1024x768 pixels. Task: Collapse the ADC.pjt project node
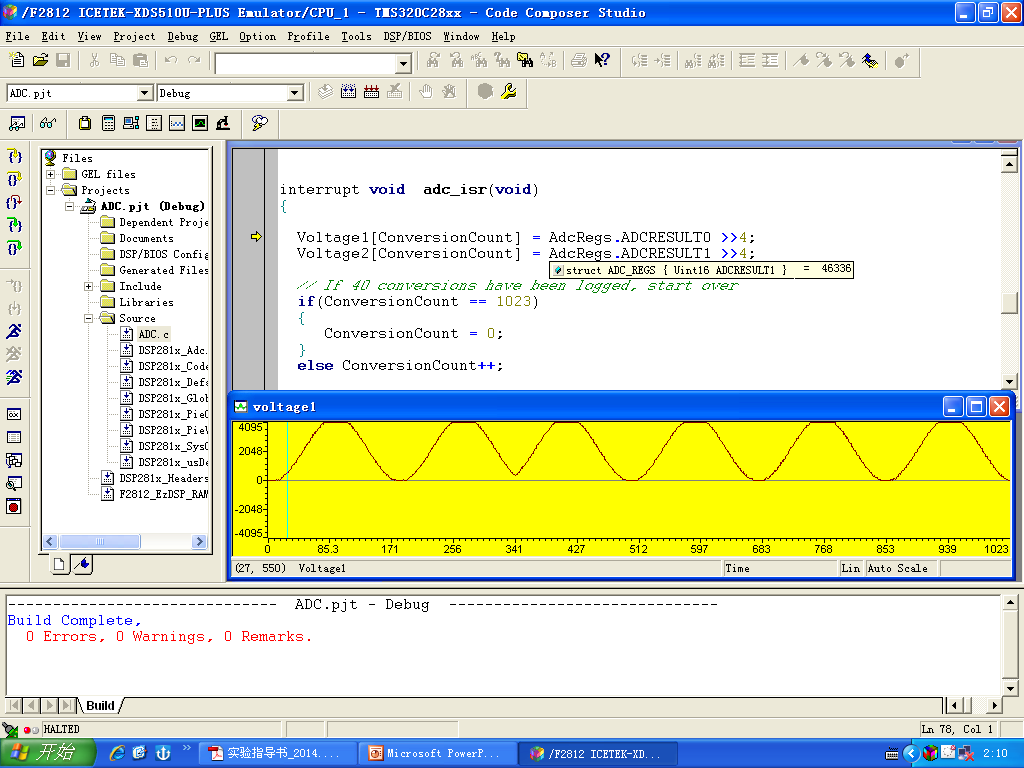(x=70, y=206)
